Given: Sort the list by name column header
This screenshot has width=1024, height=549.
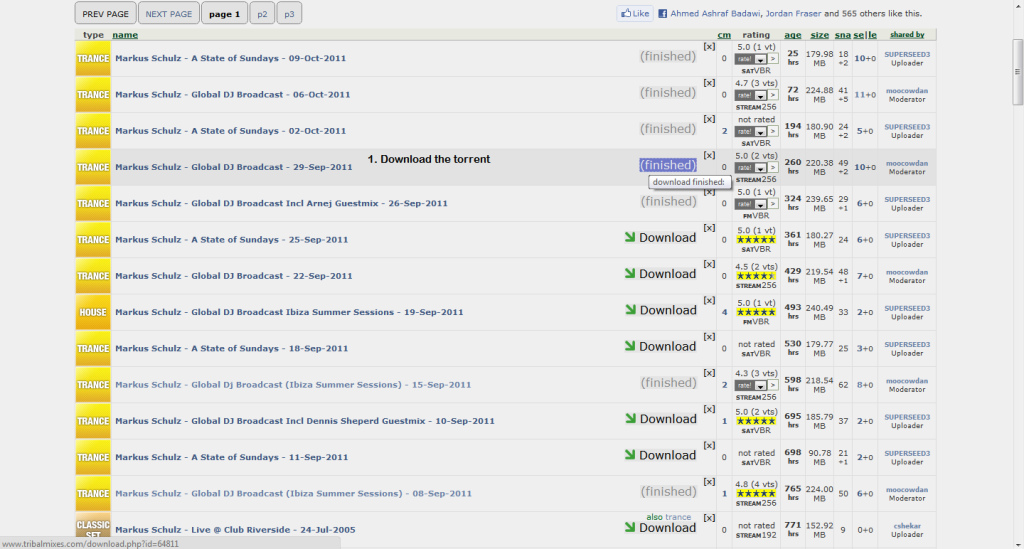Looking at the screenshot, I should (x=125, y=35).
